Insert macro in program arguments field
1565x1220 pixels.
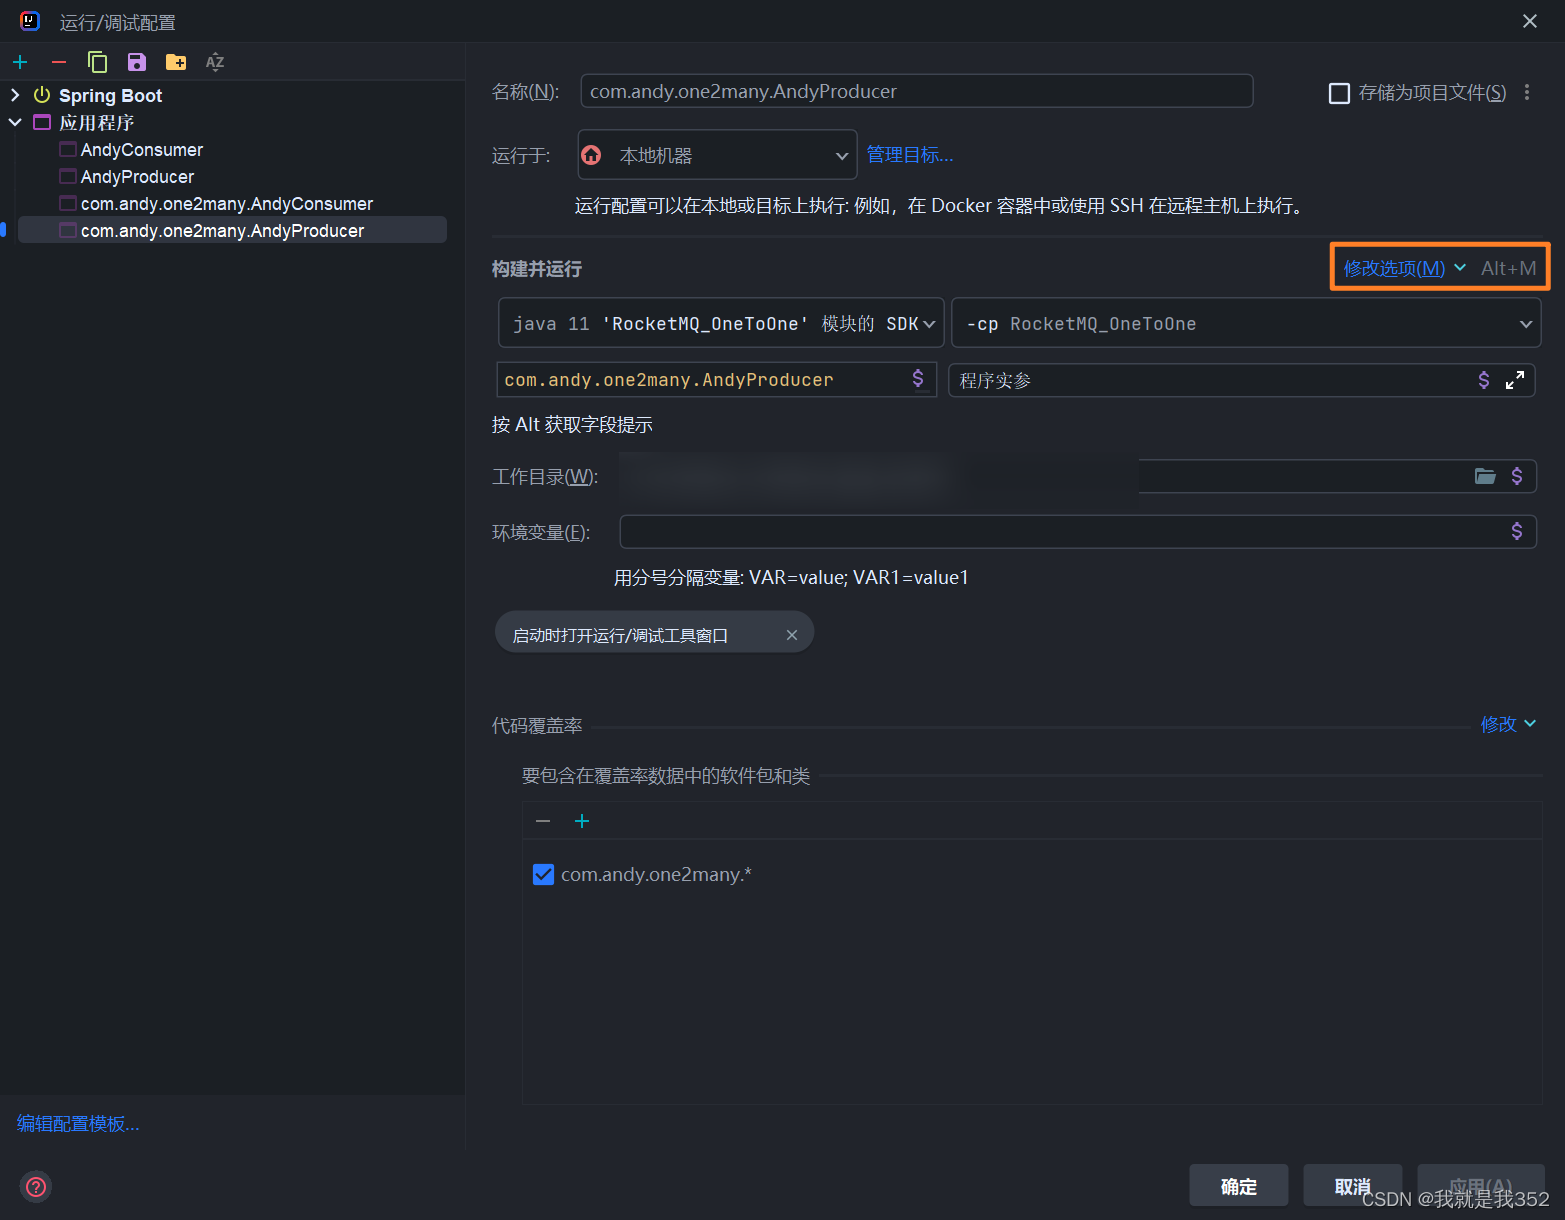(x=1484, y=380)
